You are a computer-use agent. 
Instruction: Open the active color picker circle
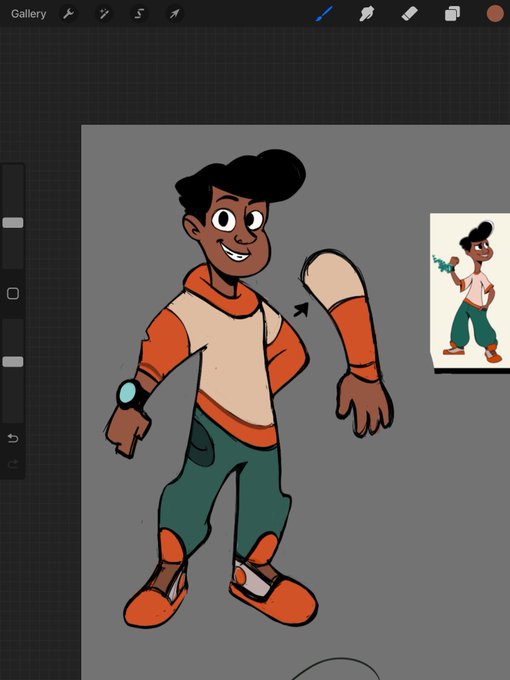(495, 14)
